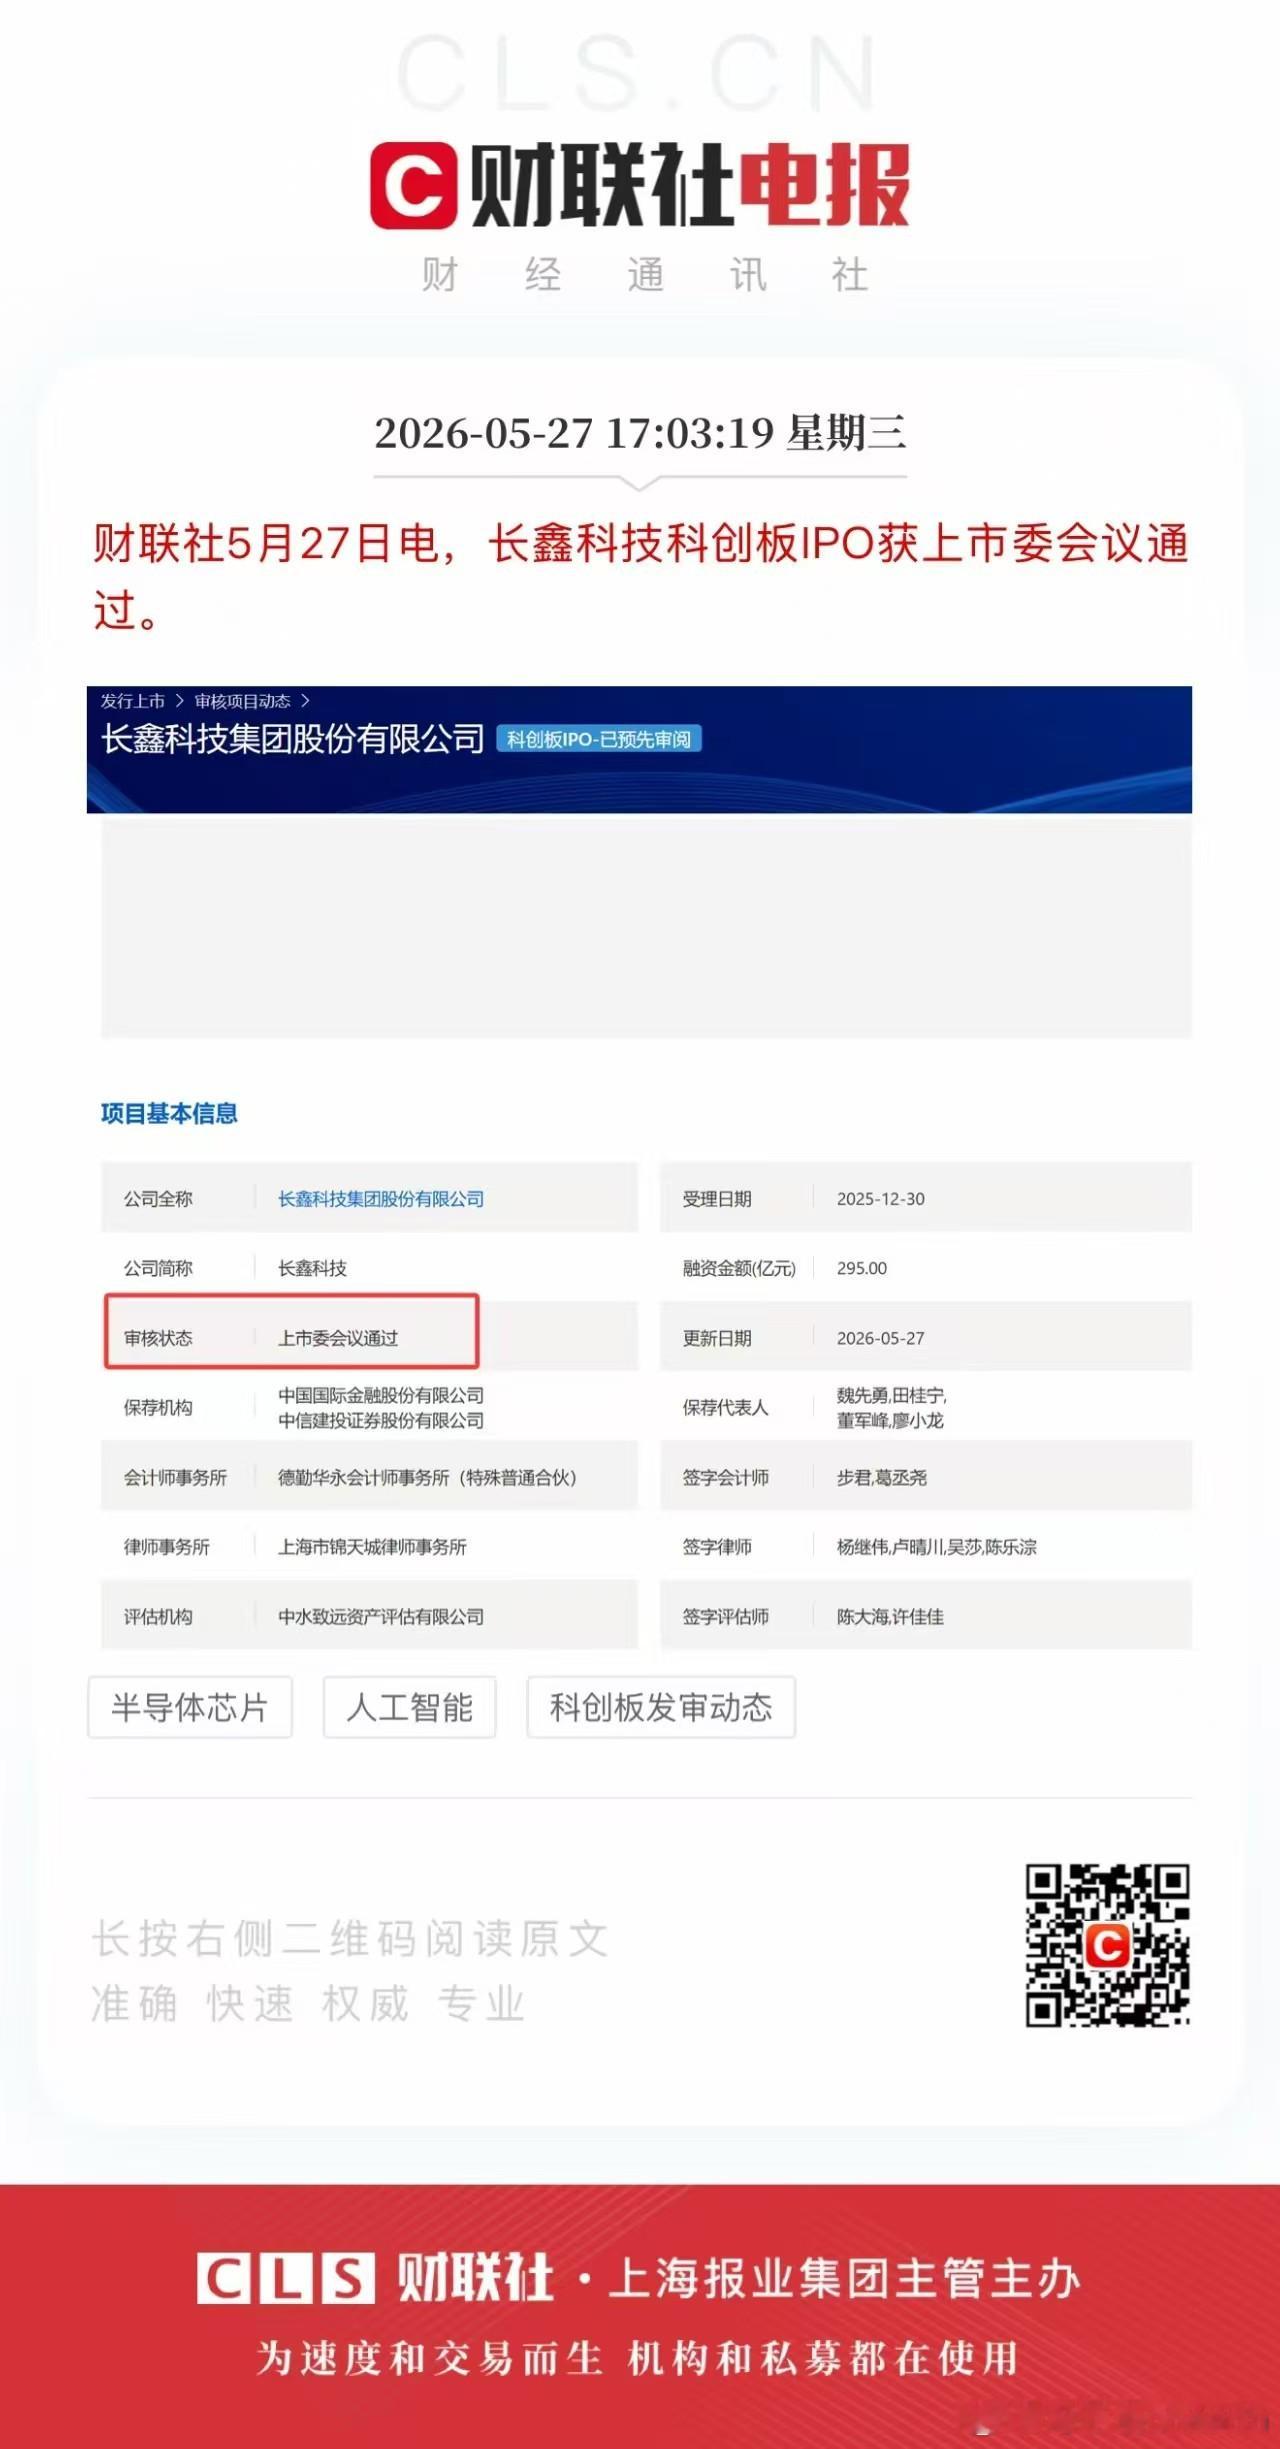Select the 人工智能 tag

tap(409, 1707)
